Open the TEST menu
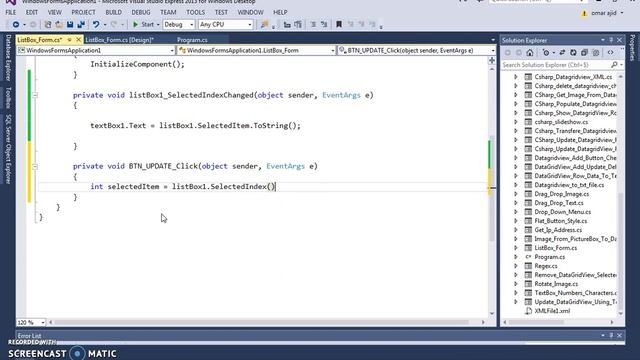Image resolution: width=640 pixels, height=360 pixels. pos(221,12)
